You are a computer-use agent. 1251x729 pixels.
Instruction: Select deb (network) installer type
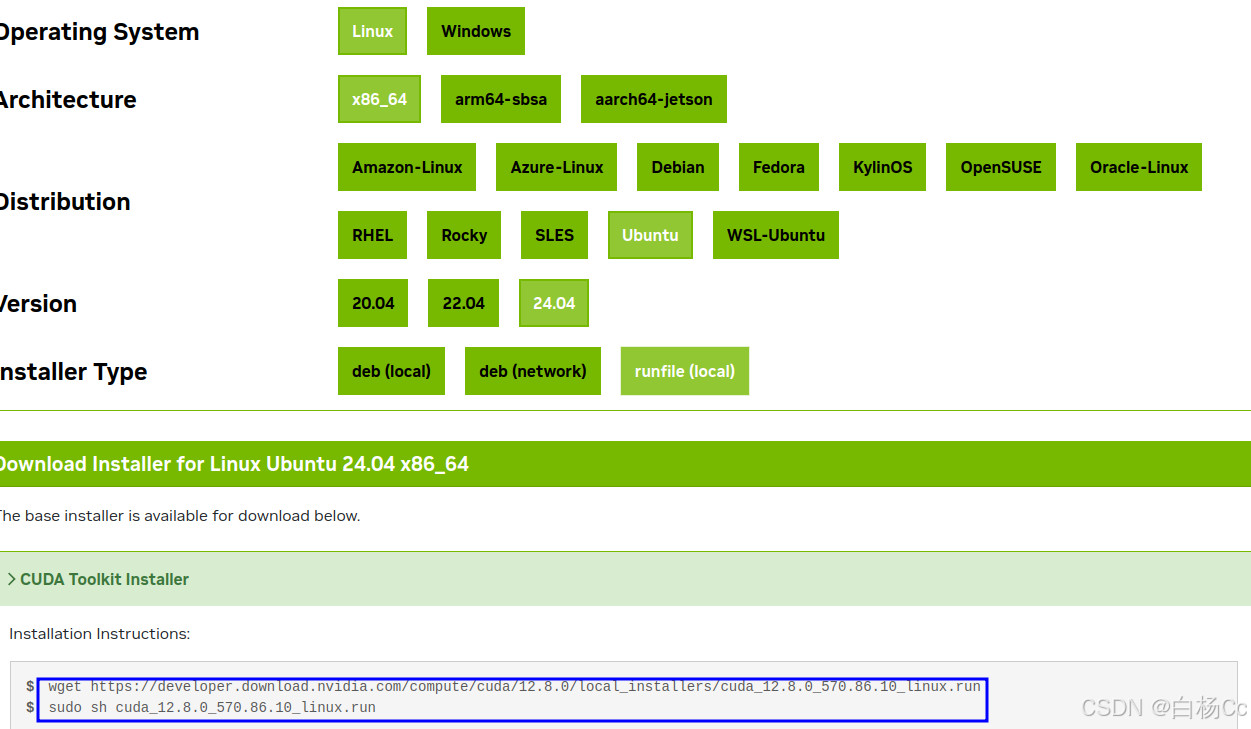(x=533, y=371)
